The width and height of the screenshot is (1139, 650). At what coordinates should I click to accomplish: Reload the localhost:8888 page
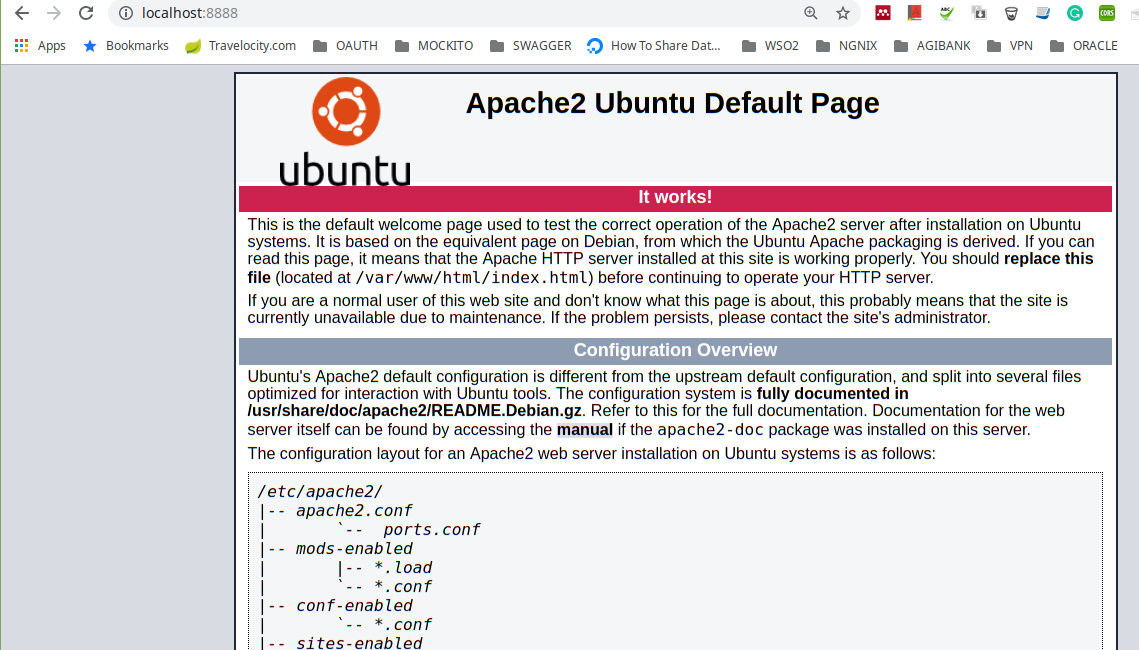86,13
